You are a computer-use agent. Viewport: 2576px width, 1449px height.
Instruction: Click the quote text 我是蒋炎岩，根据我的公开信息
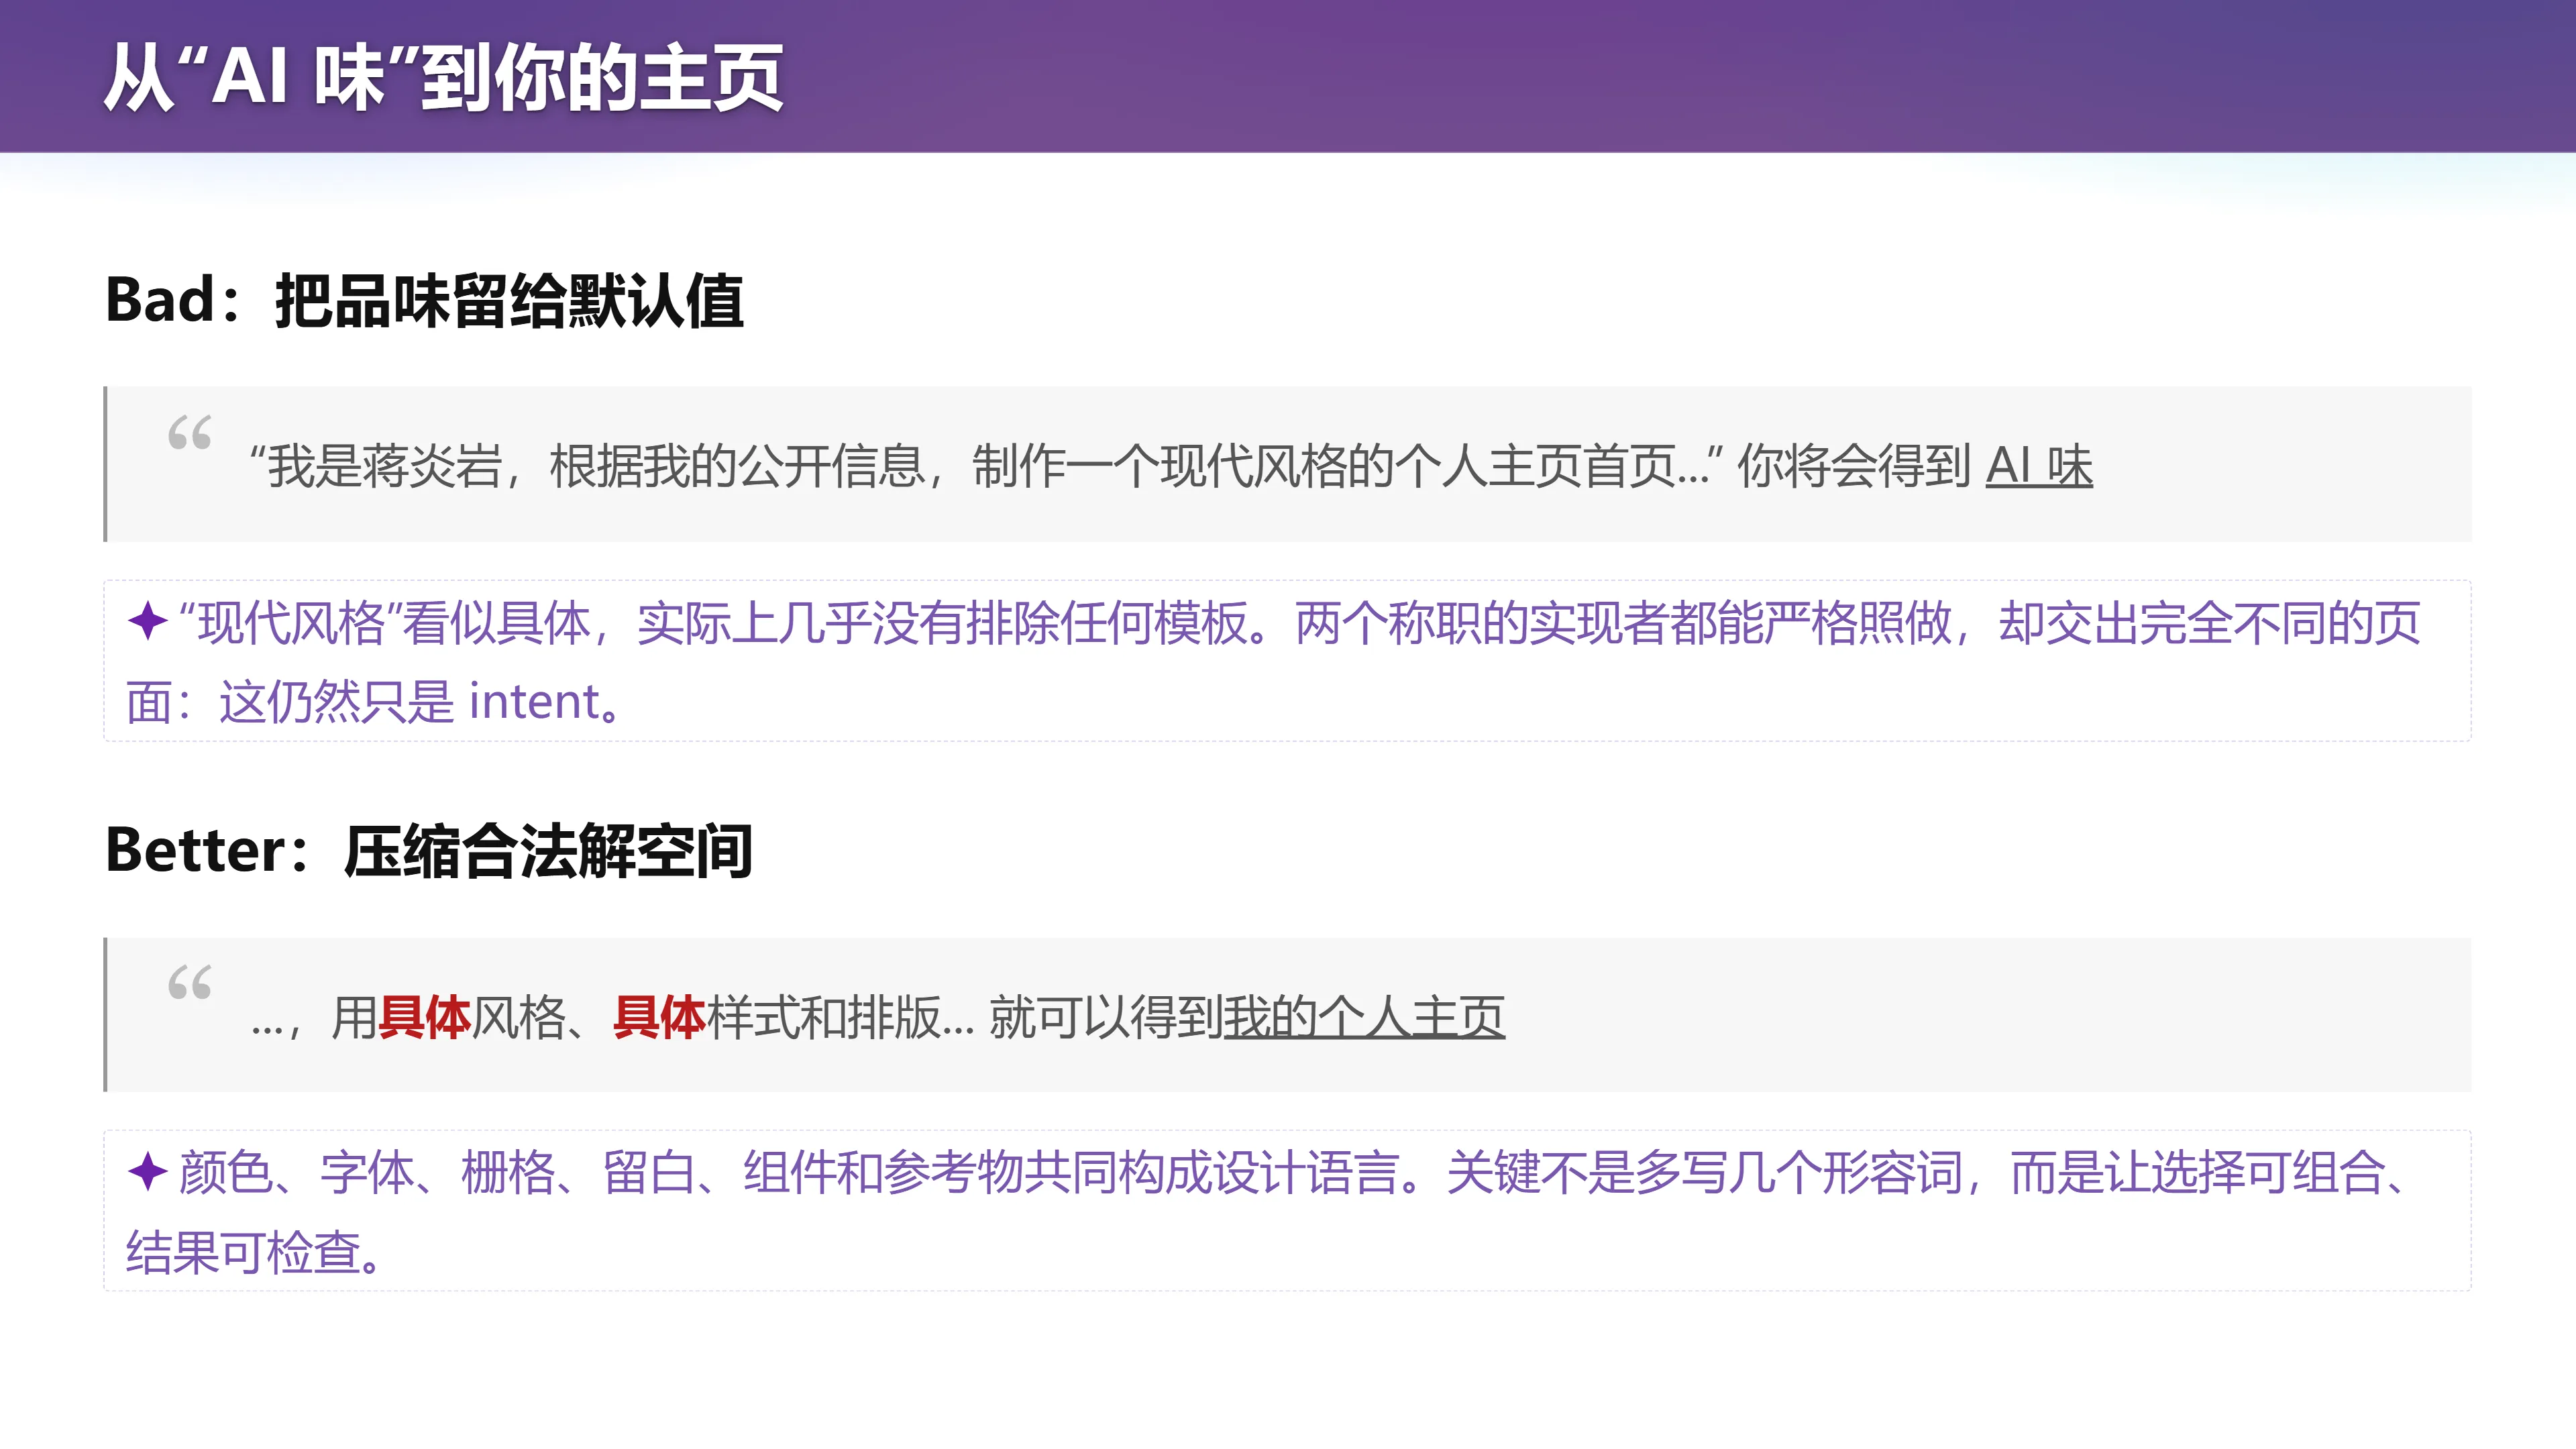point(596,466)
